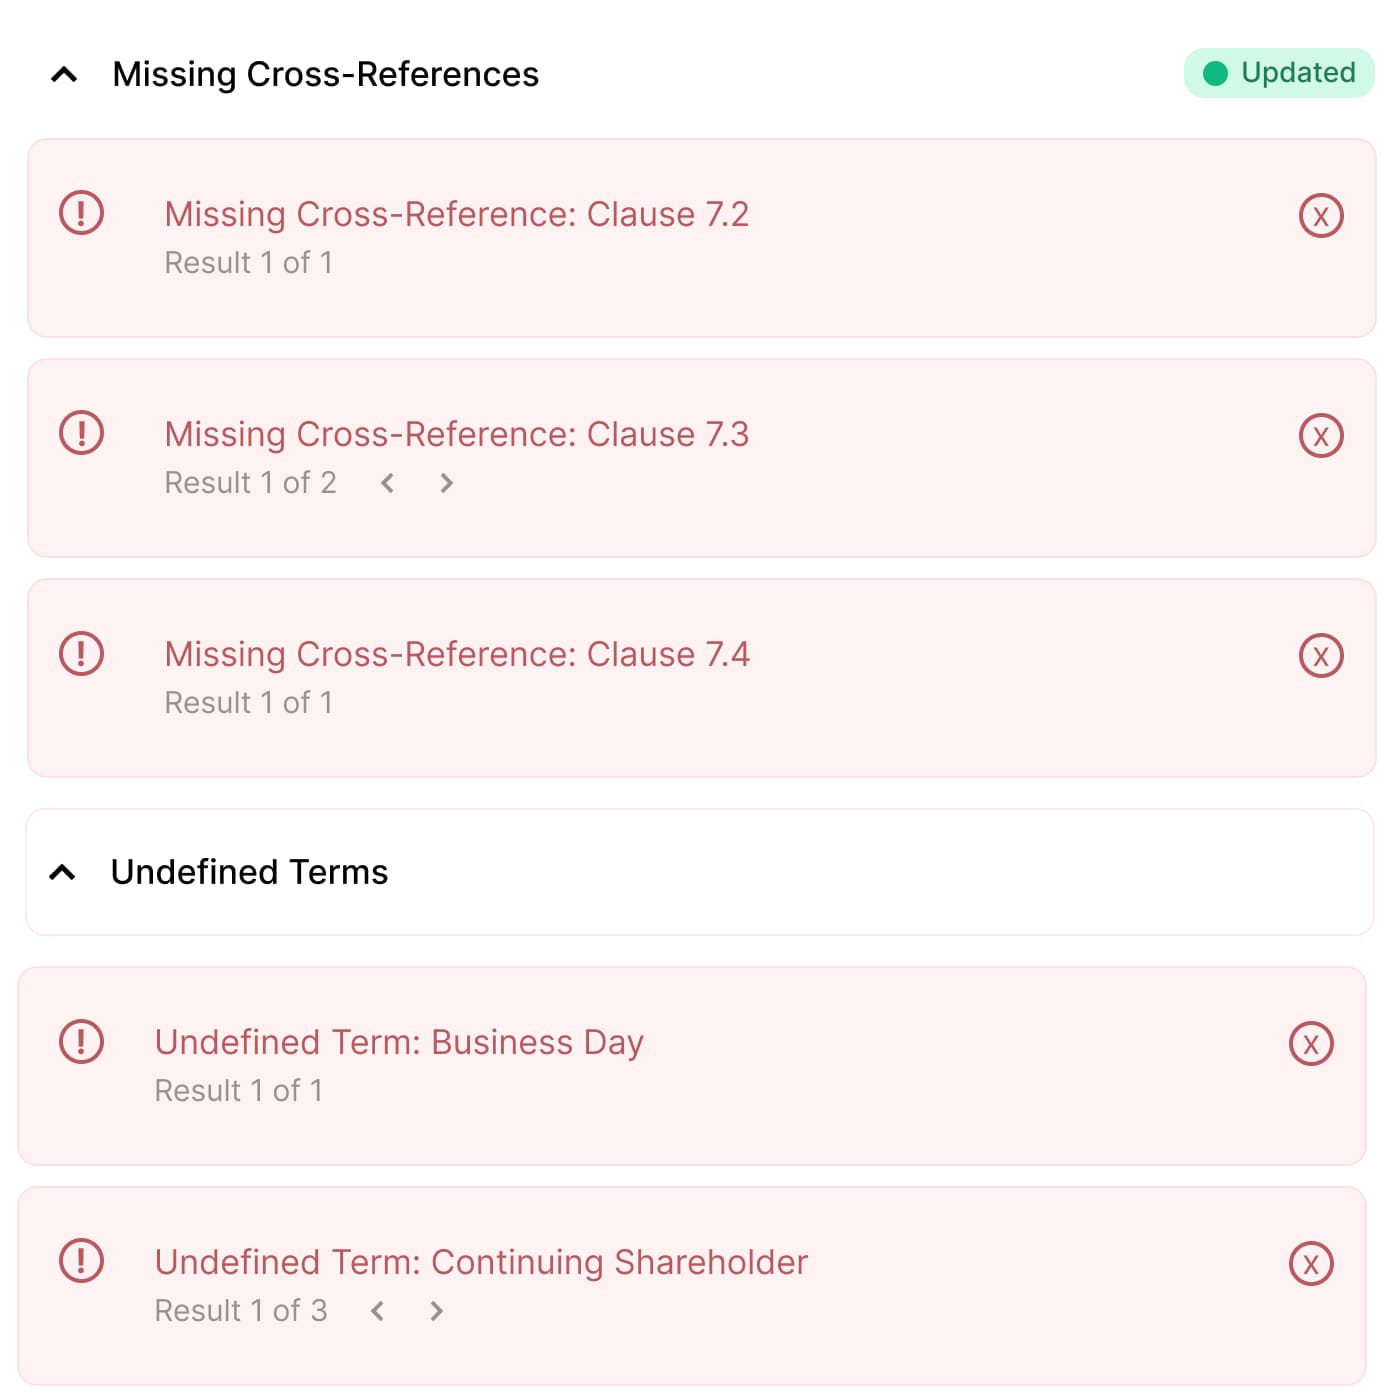Click the warning icon for Clause 7.3
Screen dimensions: 1400x1400
(x=82, y=433)
